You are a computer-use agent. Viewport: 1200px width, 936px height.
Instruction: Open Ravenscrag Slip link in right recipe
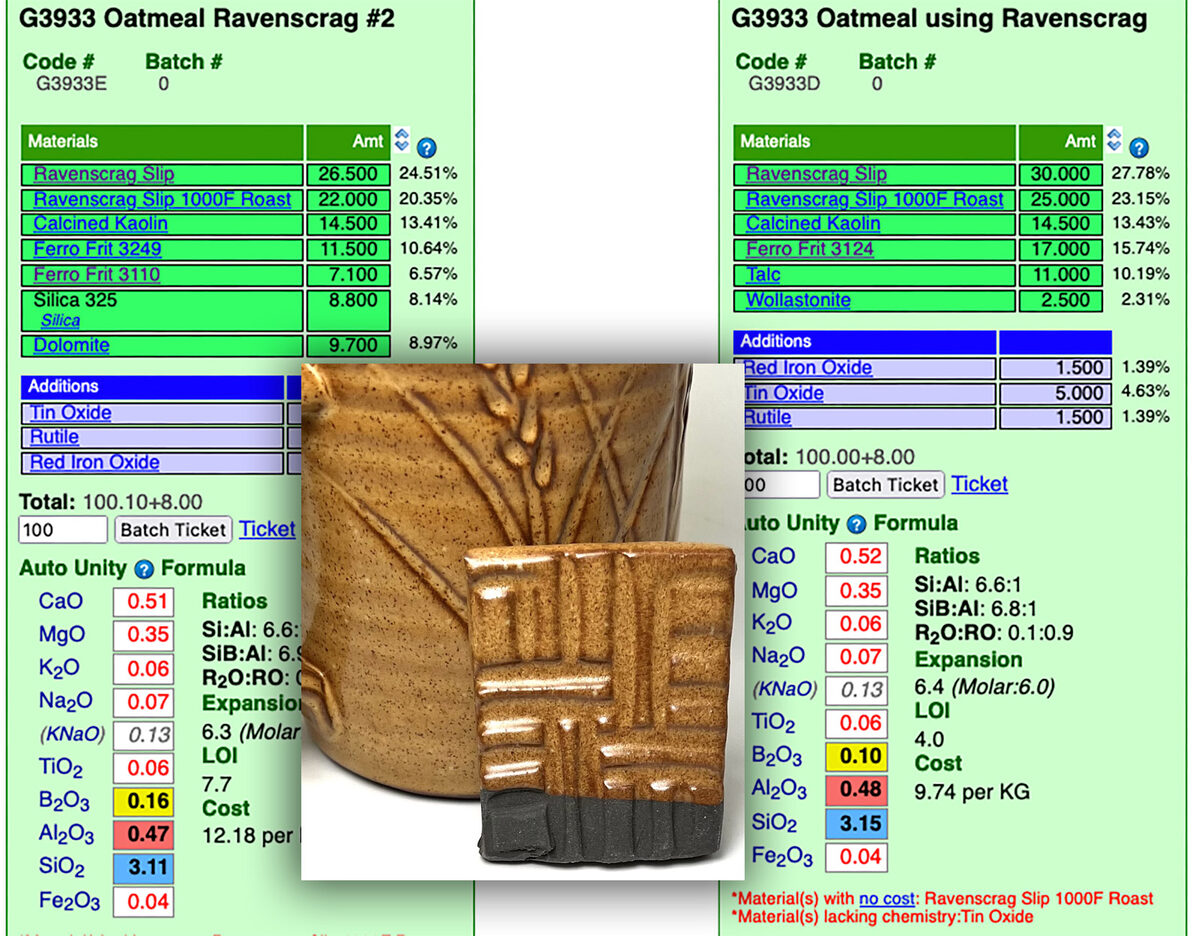[x=817, y=174]
